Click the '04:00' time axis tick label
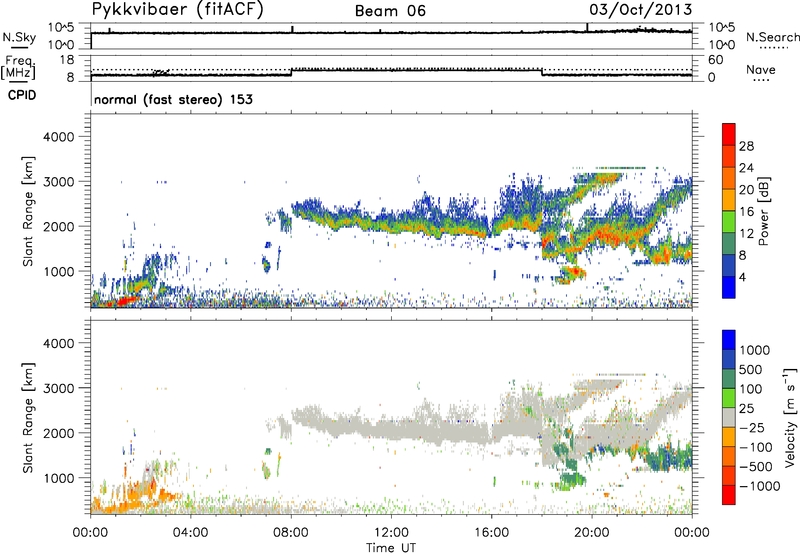The width and height of the screenshot is (800, 554). coord(190,533)
